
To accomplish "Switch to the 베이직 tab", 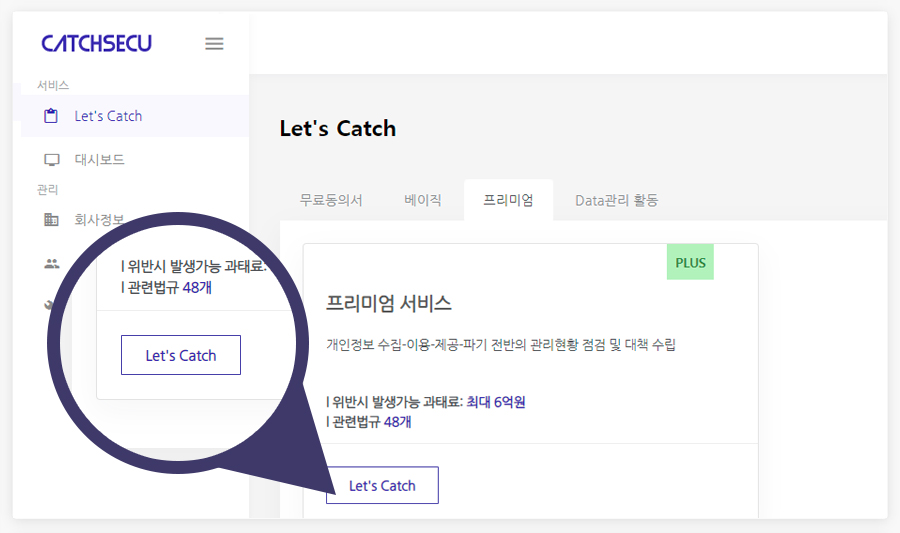I will [423, 200].
